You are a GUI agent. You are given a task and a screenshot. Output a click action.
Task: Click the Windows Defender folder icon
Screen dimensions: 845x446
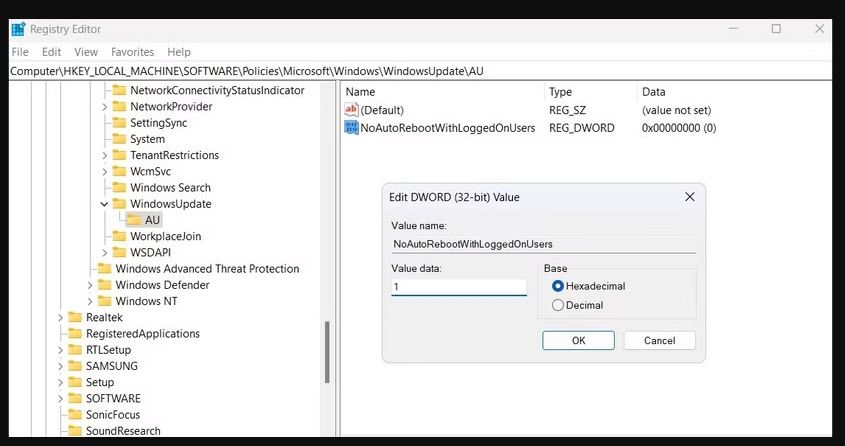pyautogui.click(x=105, y=285)
